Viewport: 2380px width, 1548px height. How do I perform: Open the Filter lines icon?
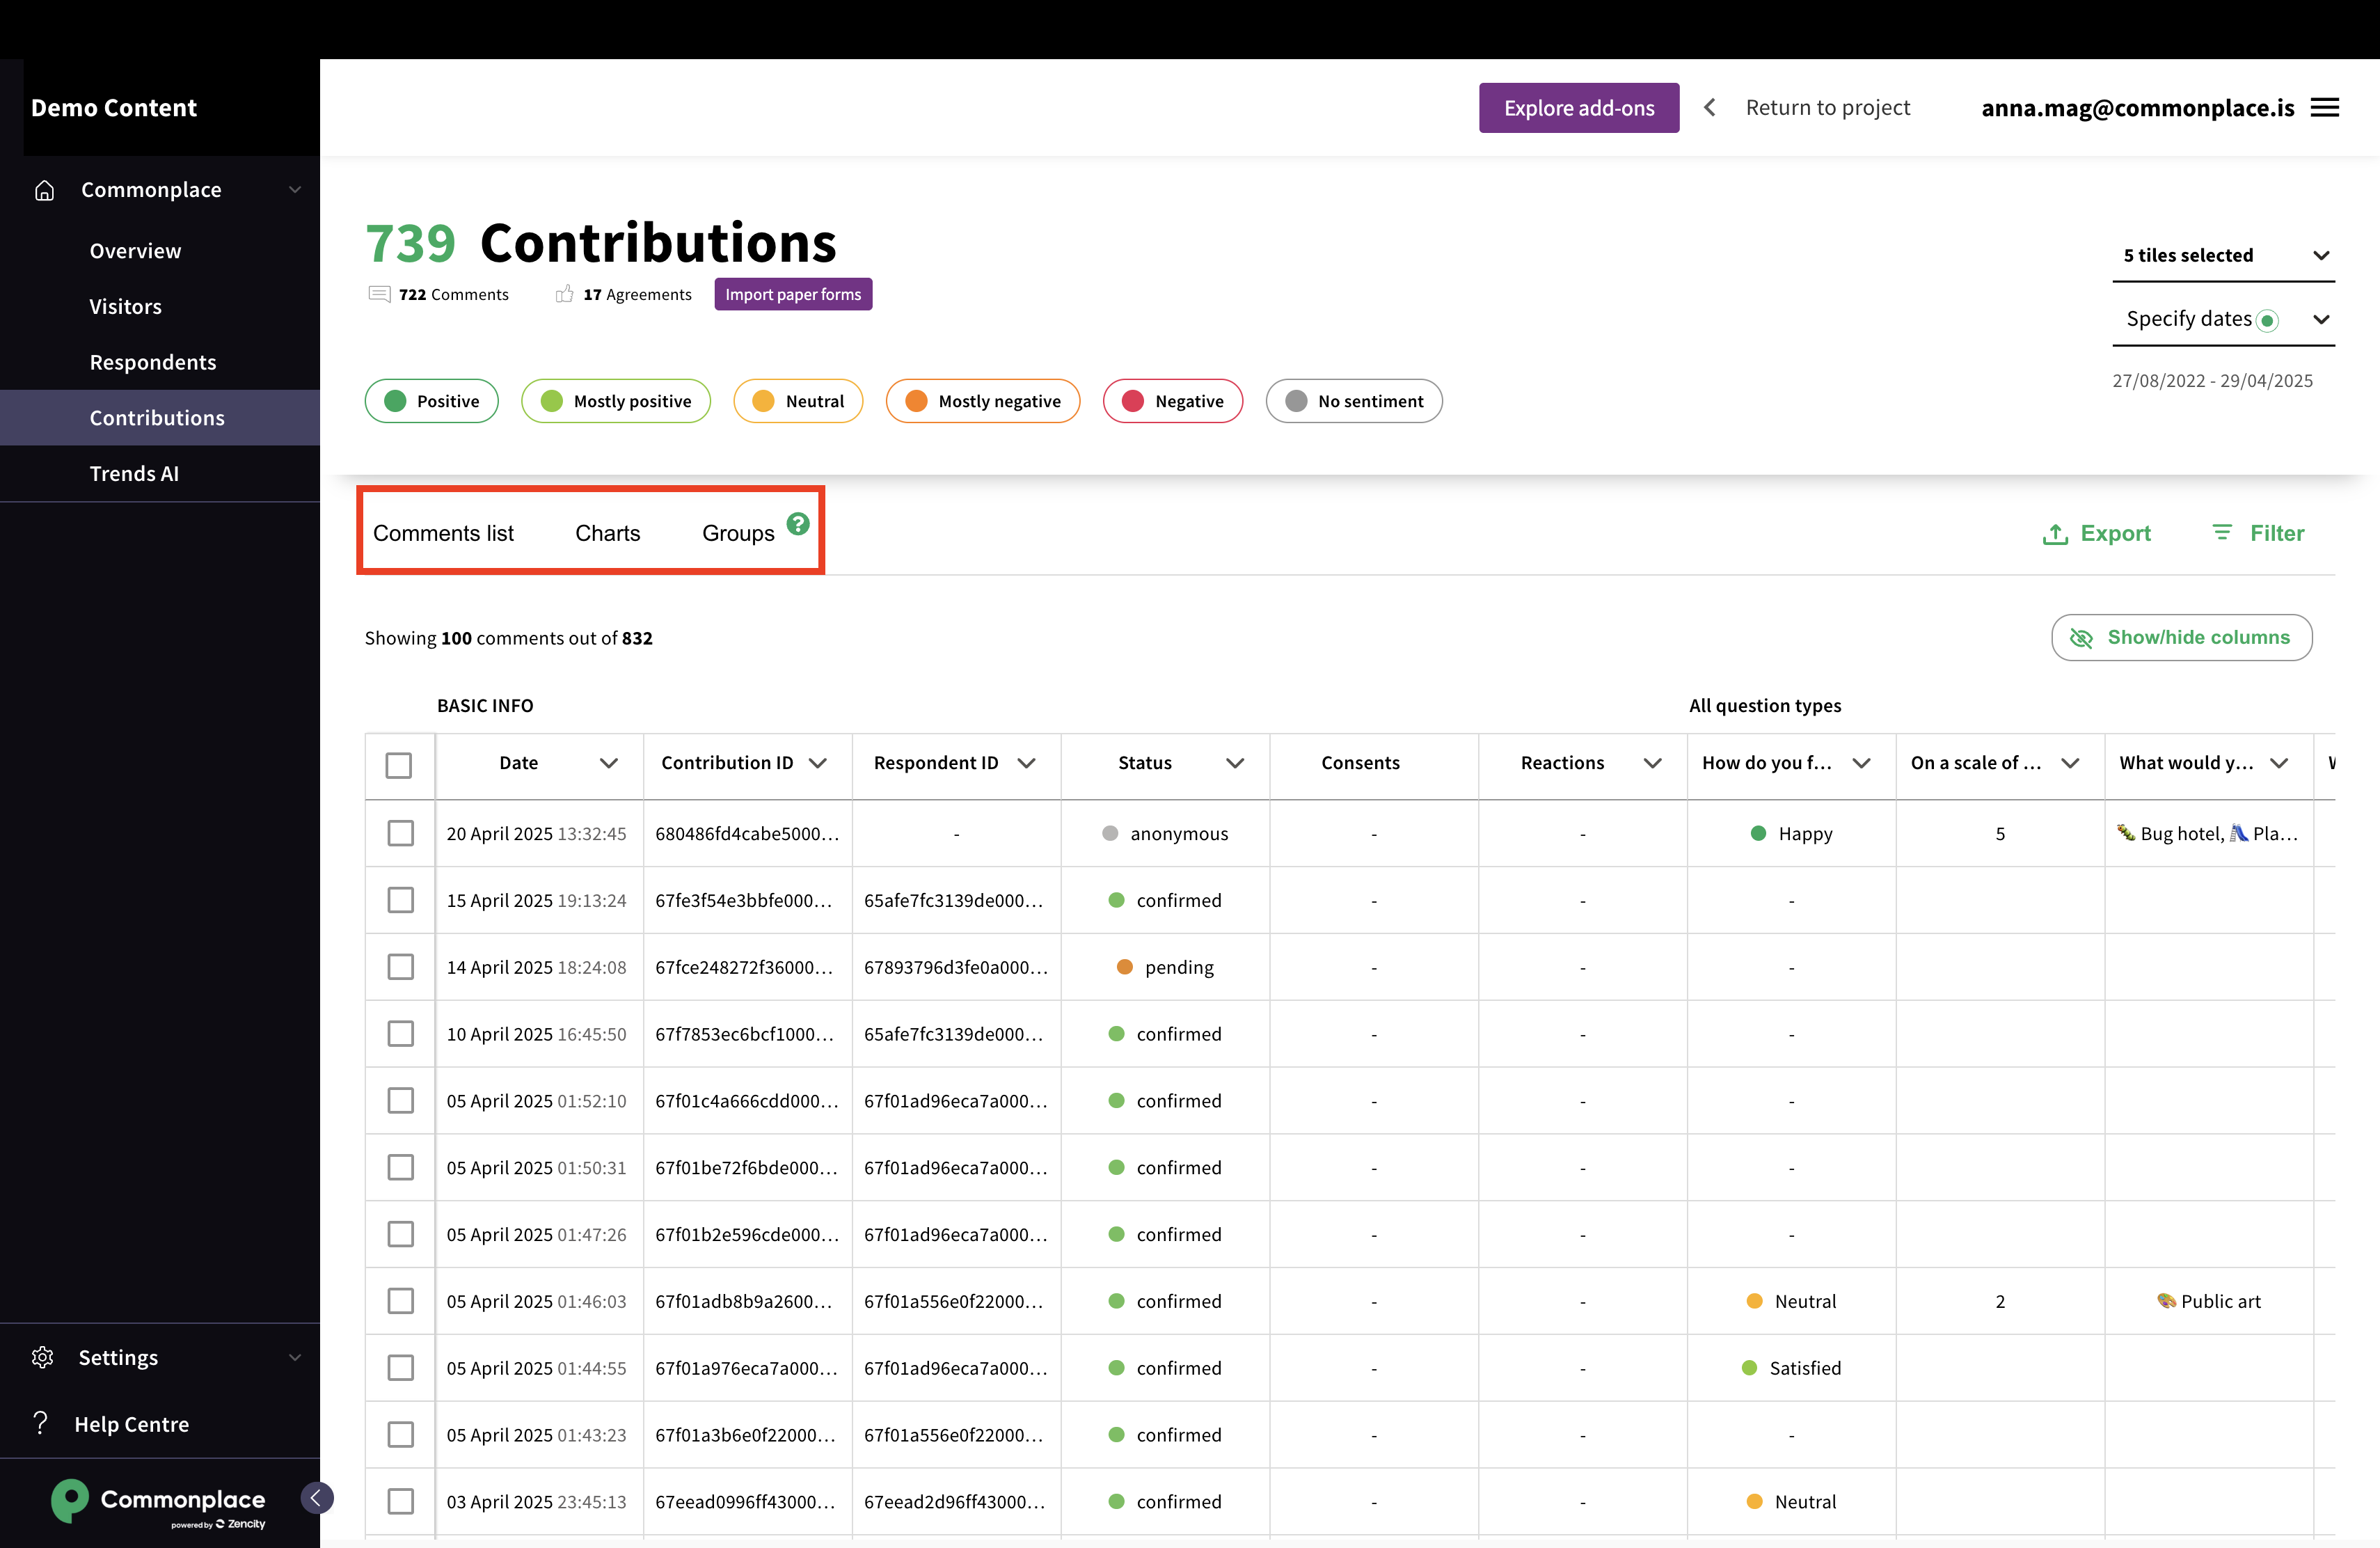pyautogui.click(x=2221, y=533)
